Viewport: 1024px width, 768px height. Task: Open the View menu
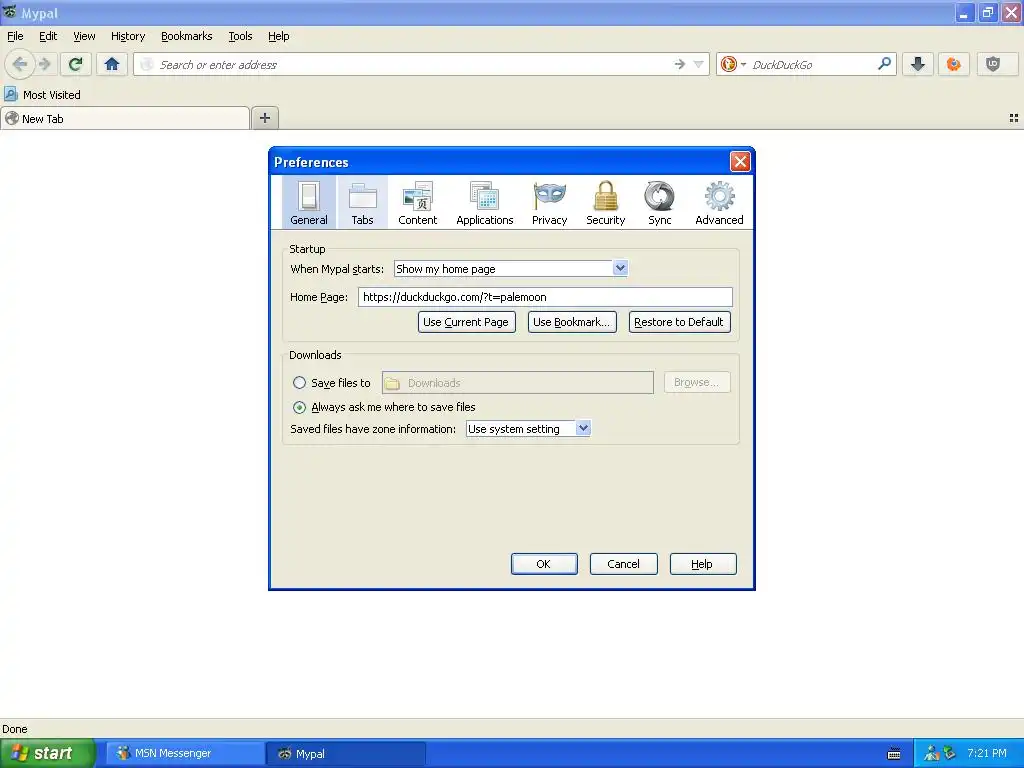coord(84,37)
